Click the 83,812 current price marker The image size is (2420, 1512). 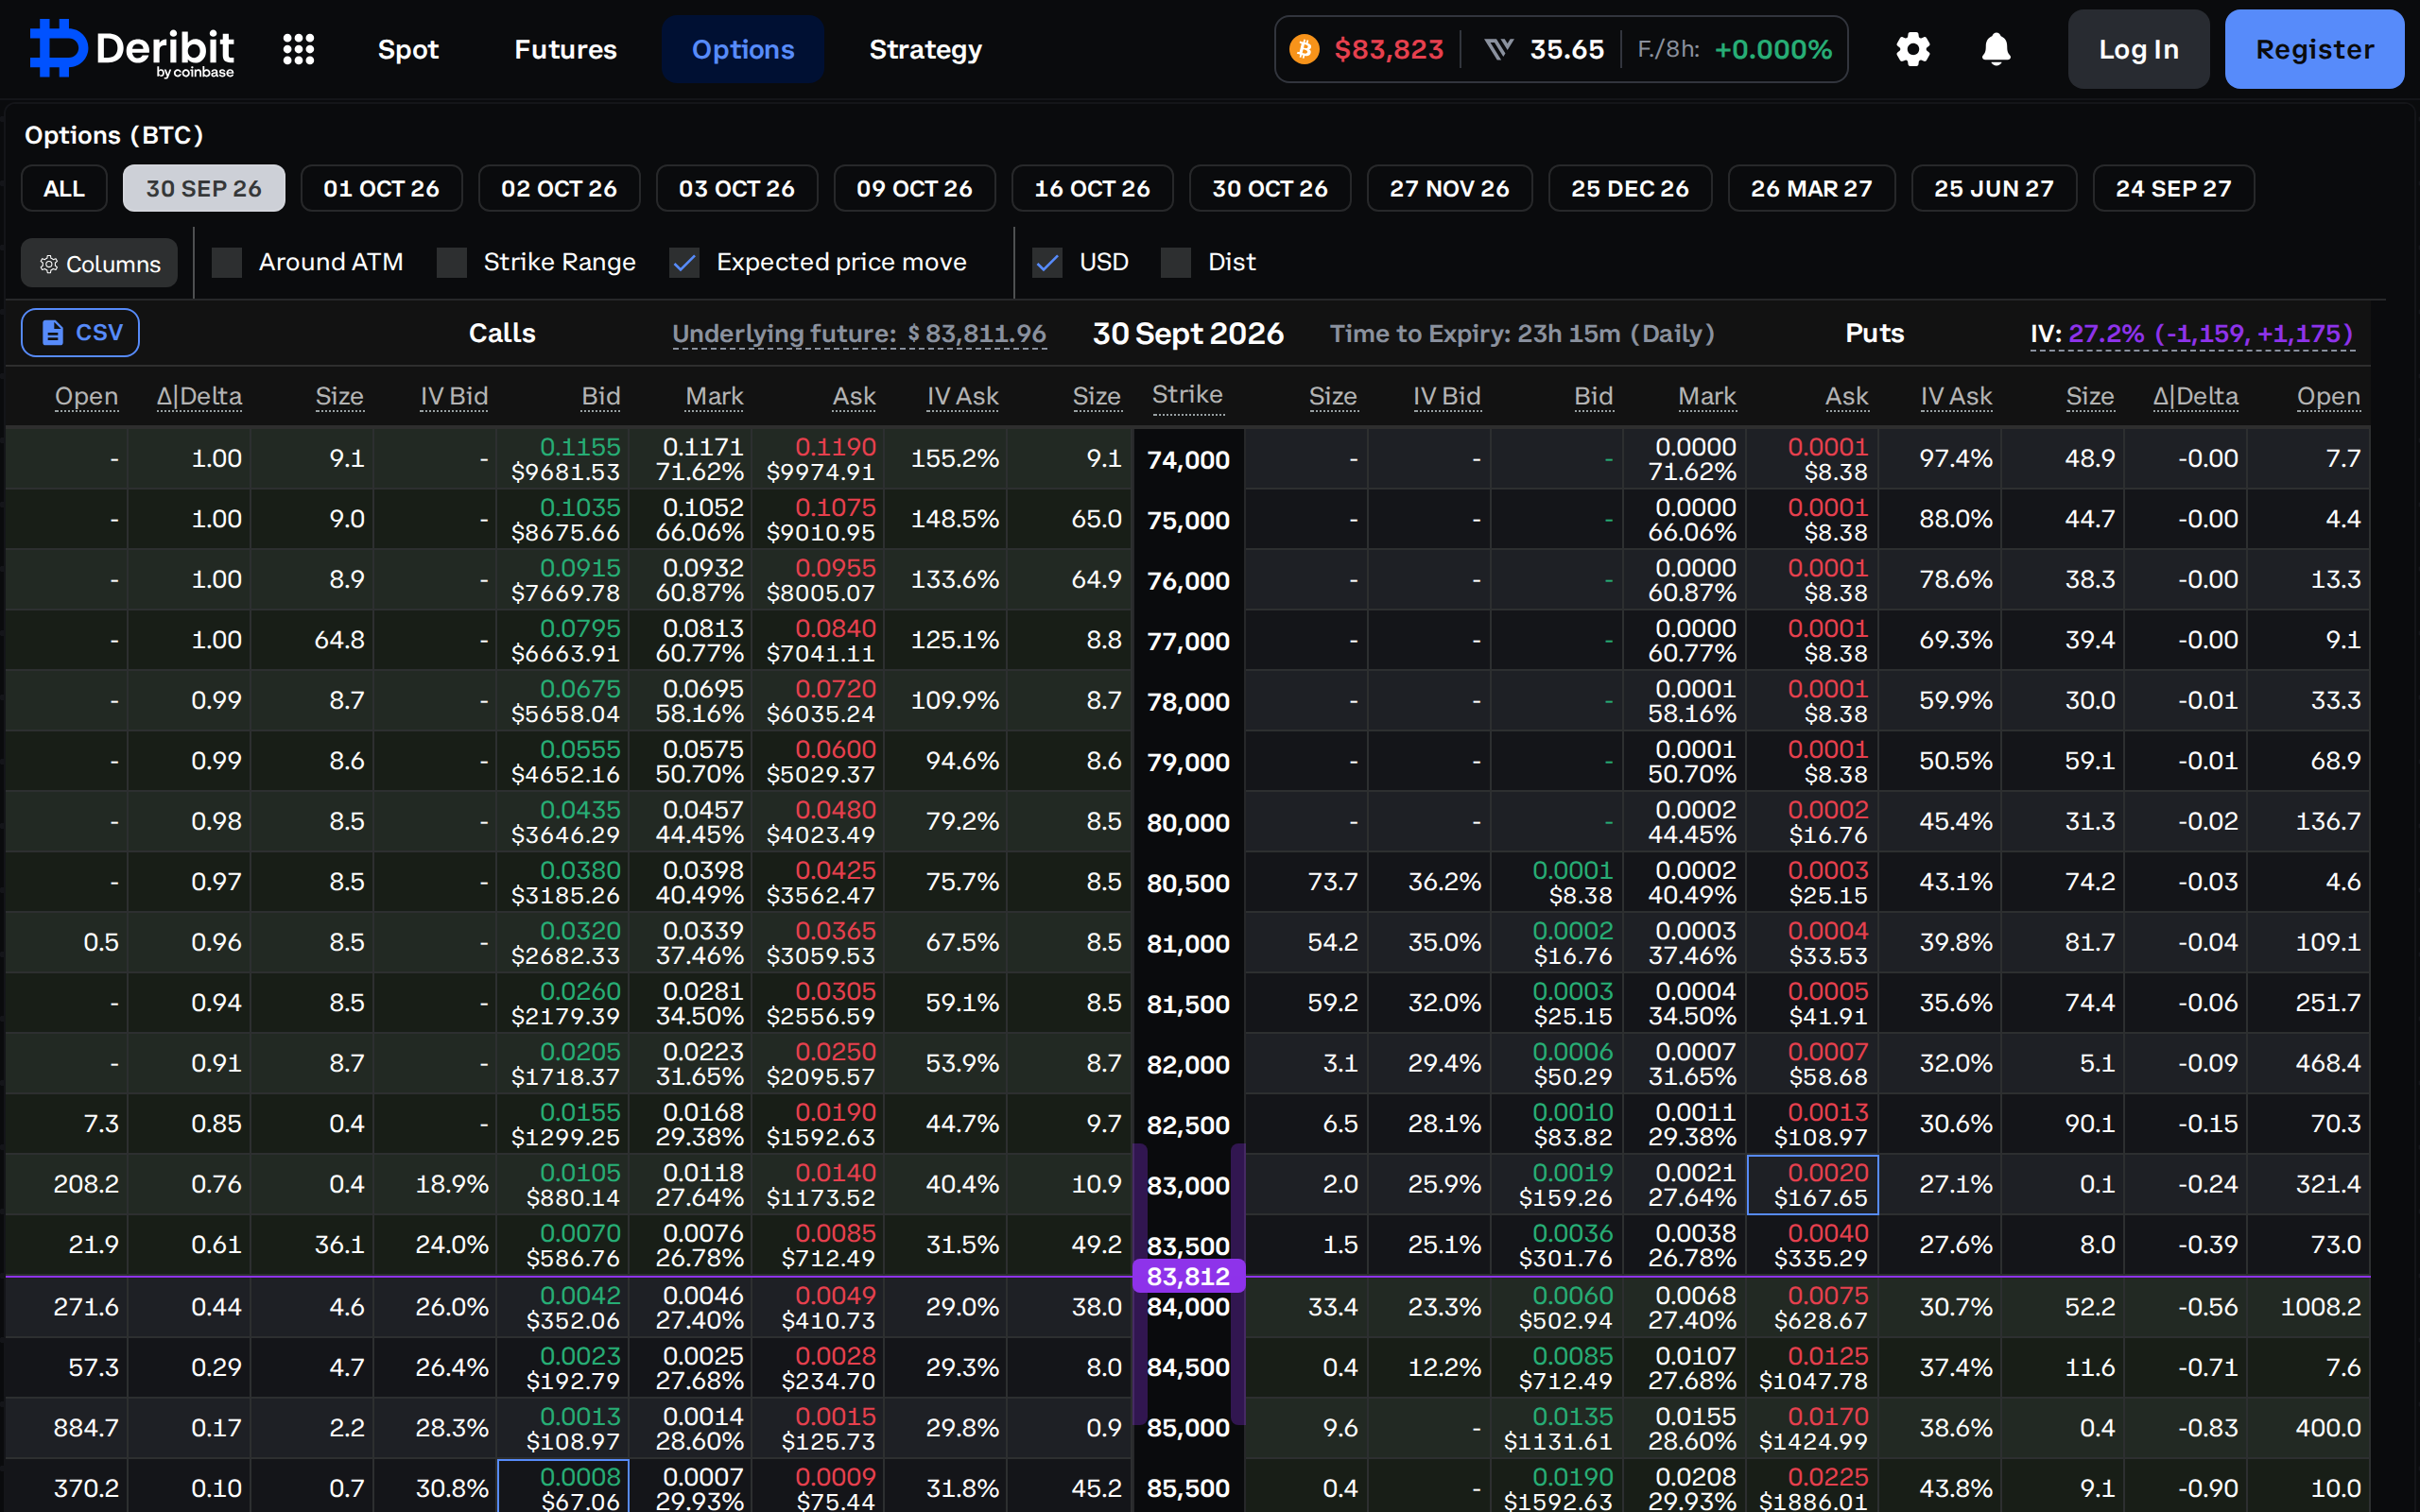pos(1188,1276)
